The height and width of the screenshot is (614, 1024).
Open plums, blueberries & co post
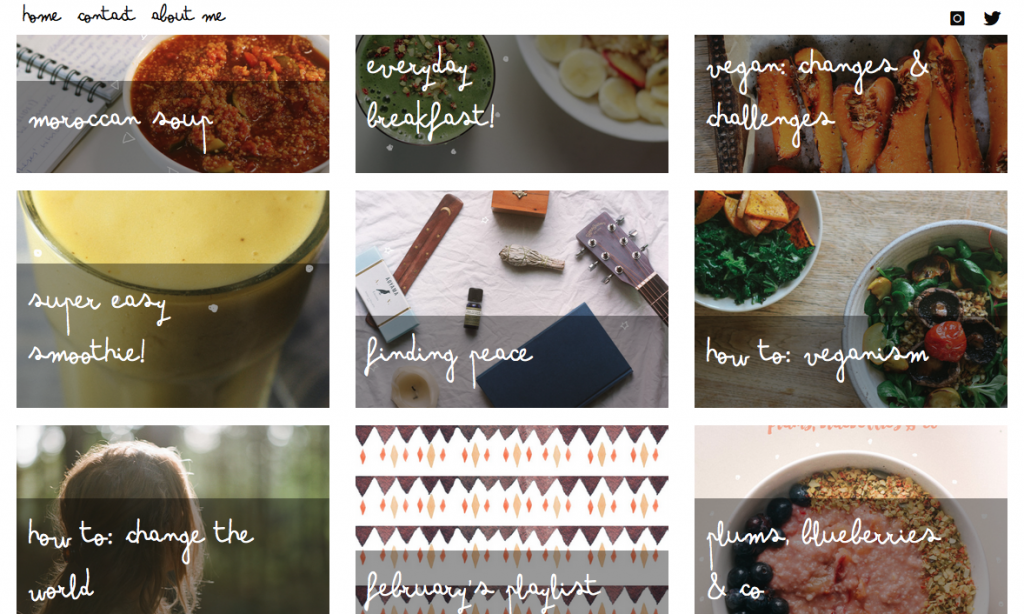(851, 520)
